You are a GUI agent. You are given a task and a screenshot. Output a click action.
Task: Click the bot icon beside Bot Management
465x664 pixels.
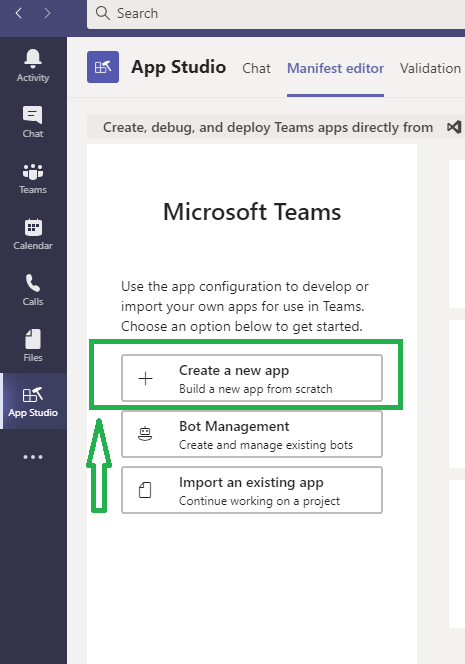pyautogui.click(x=145, y=434)
